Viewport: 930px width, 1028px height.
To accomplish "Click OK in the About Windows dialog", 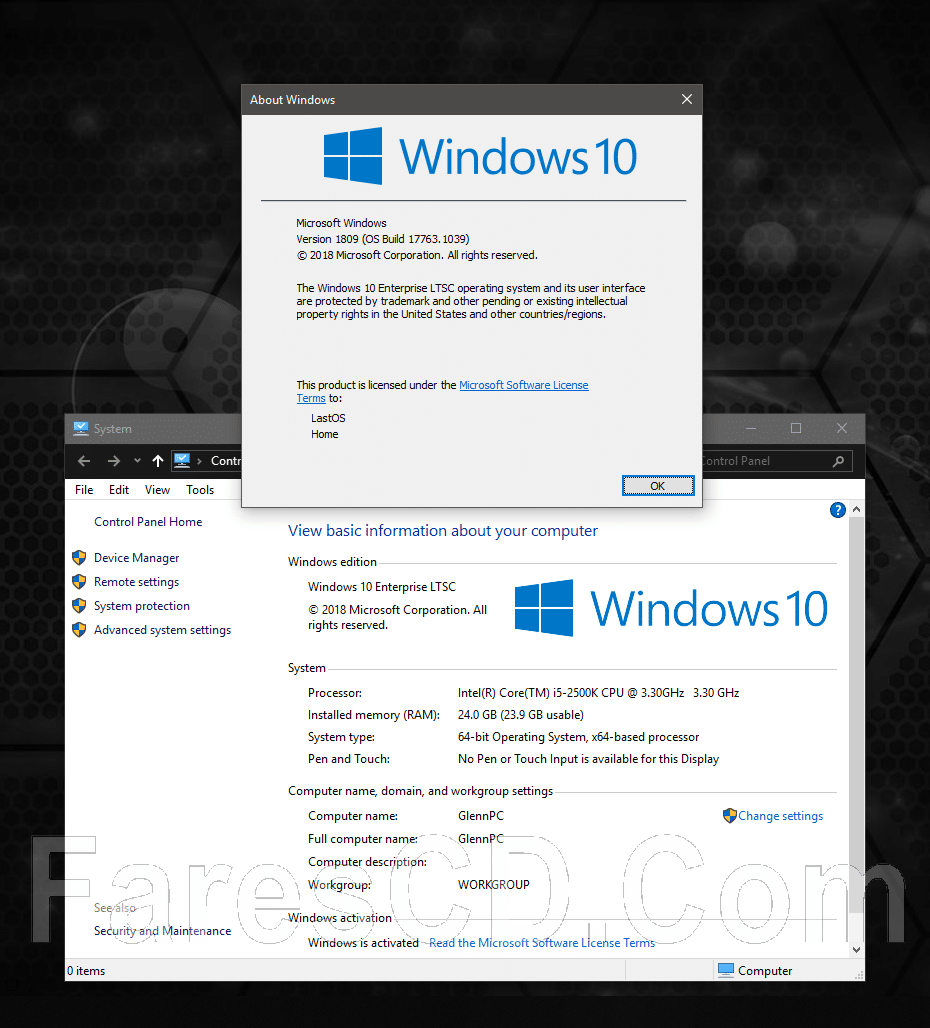I will tap(657, 486).
